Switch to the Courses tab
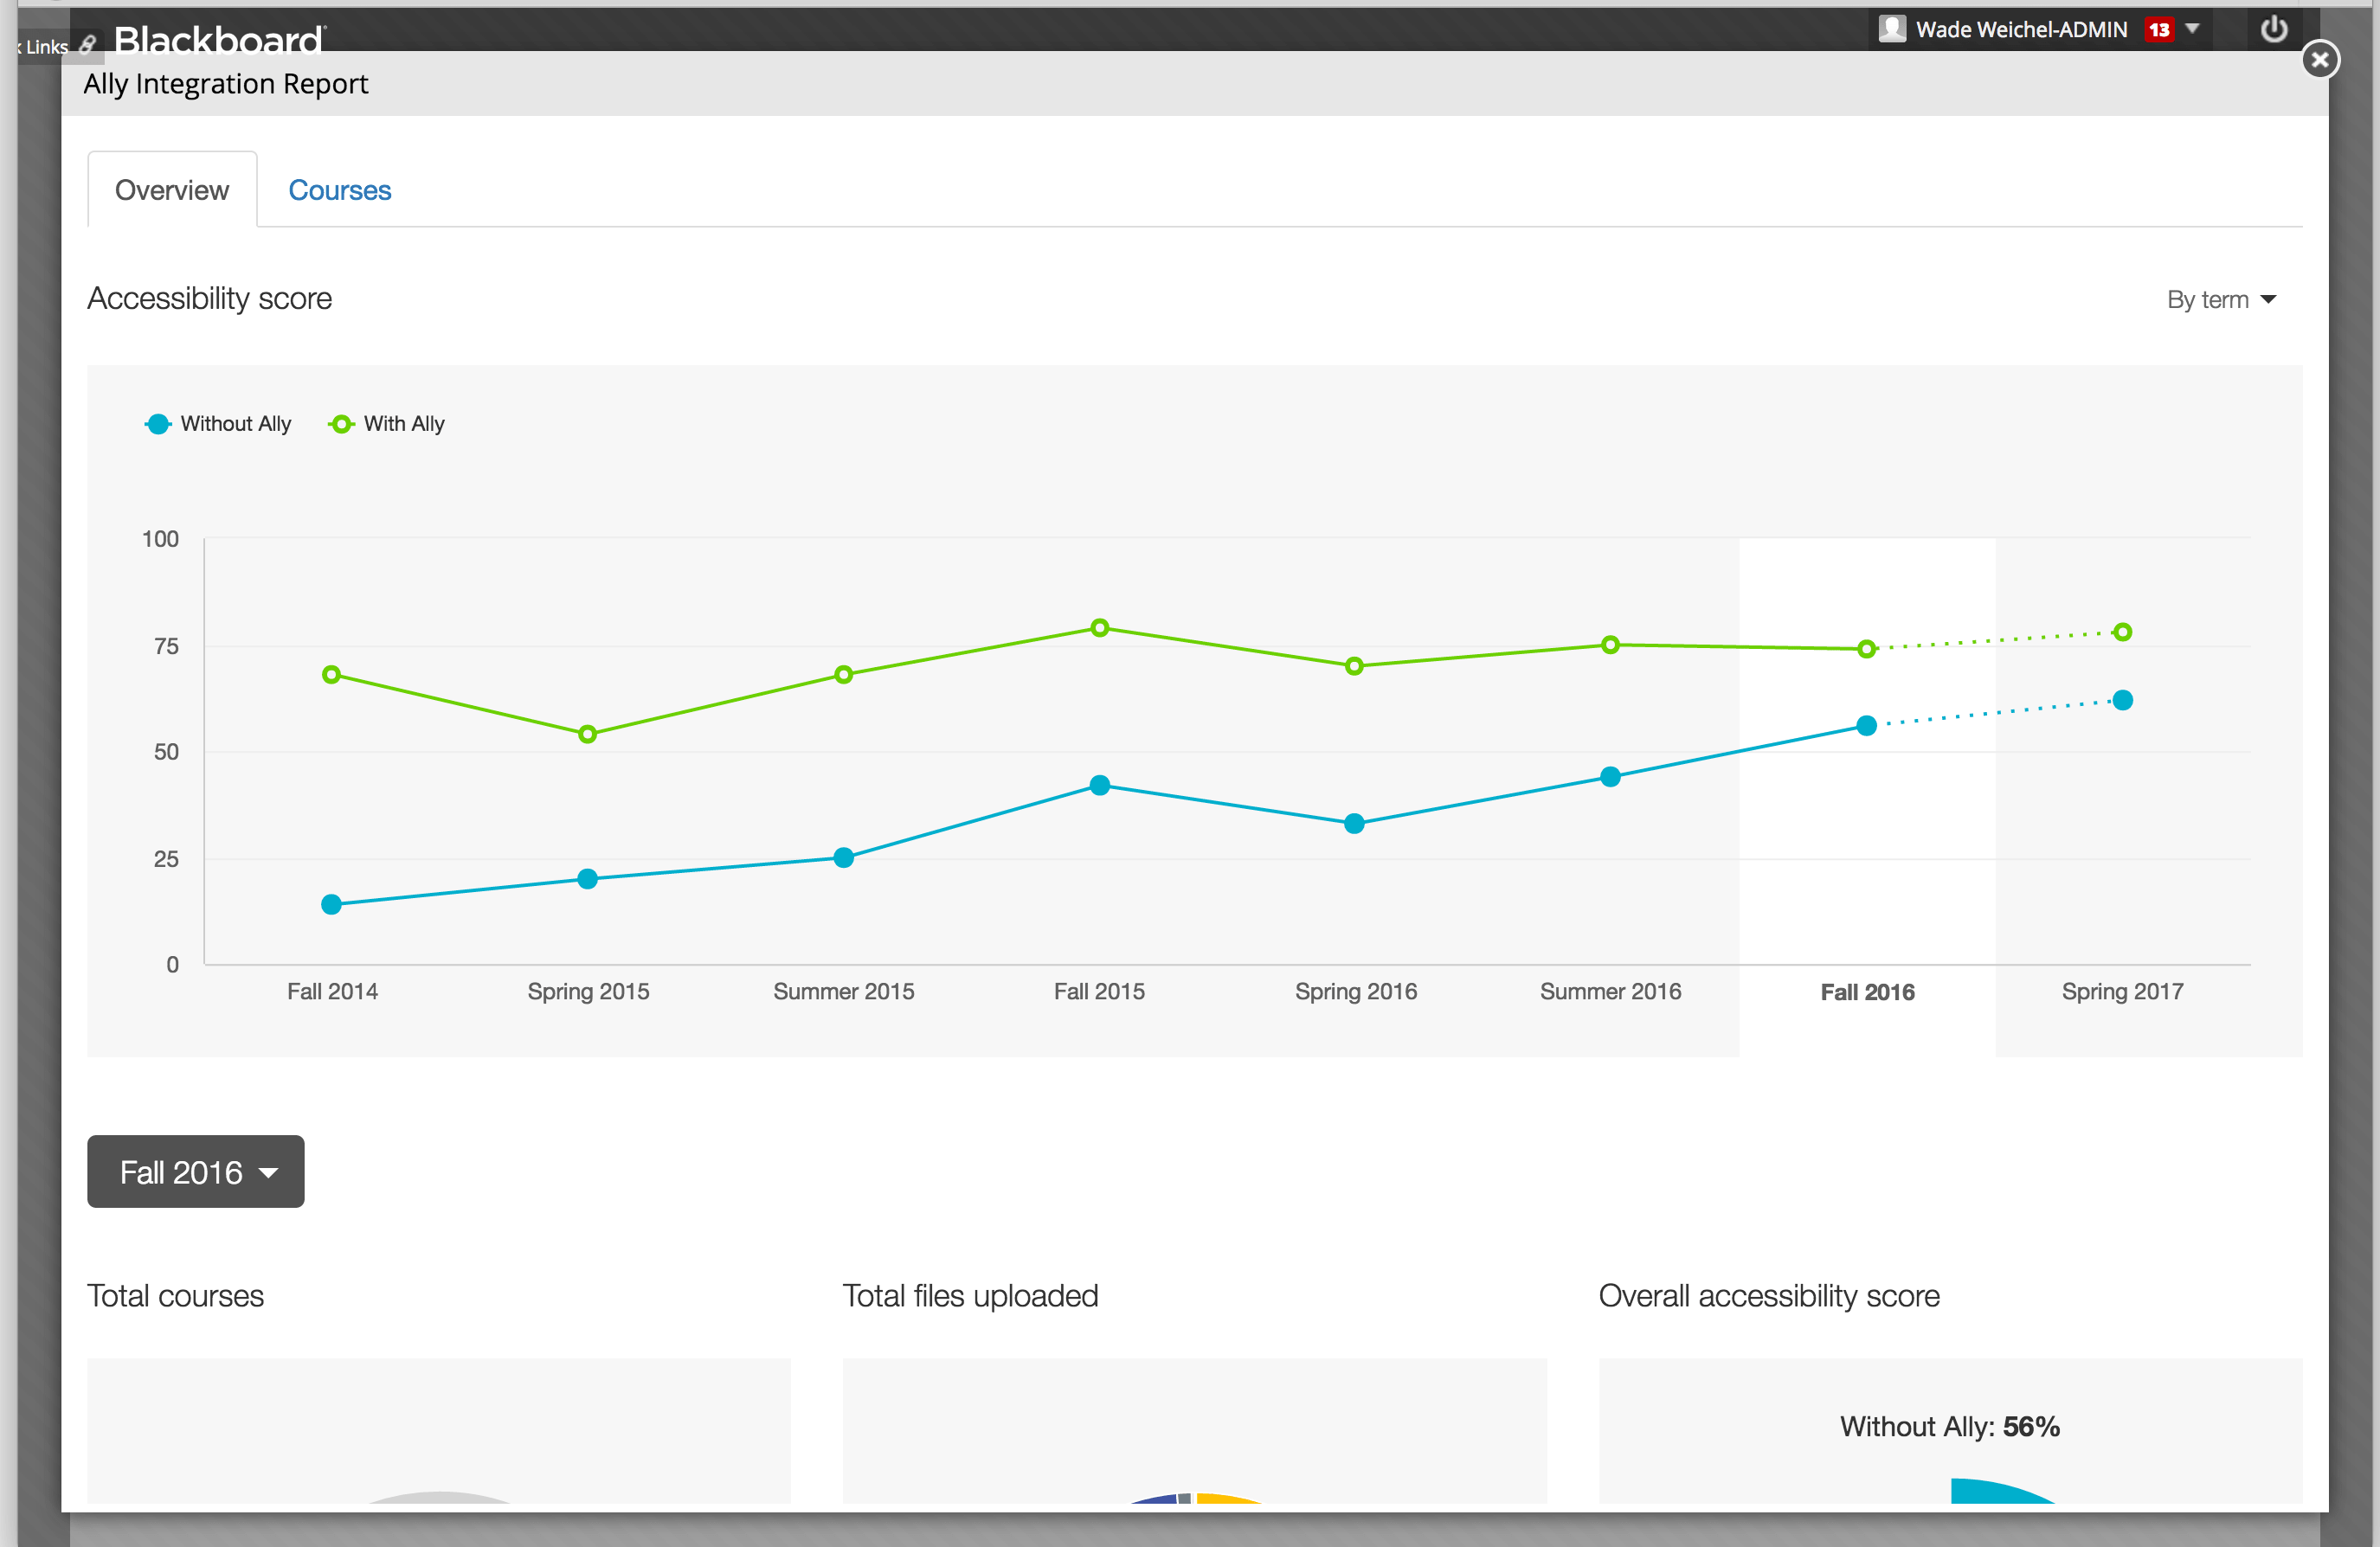Image resolution: width=2380 pixels, height=1547 pixels. (339, 190)
